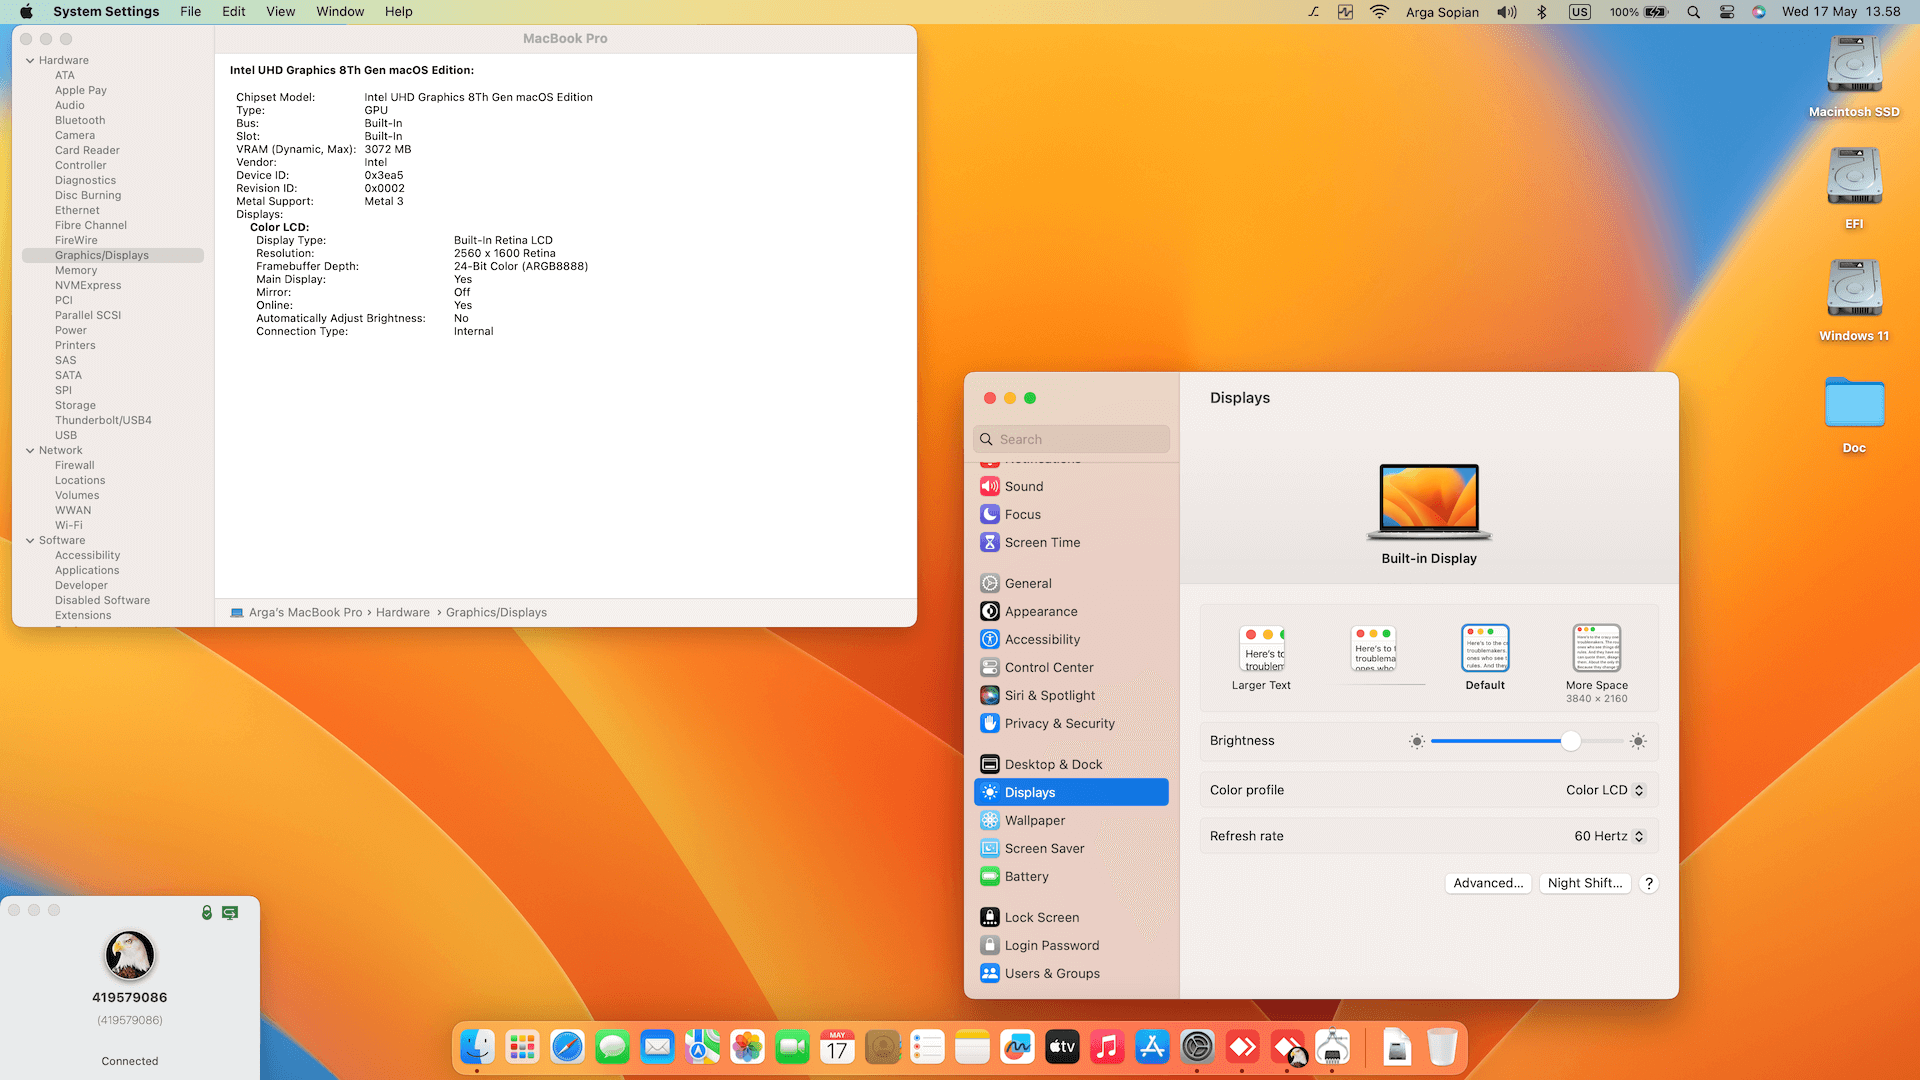Click the Night Shift... button
This screenshot has width=1920, height=1080.
(1584, 883)
